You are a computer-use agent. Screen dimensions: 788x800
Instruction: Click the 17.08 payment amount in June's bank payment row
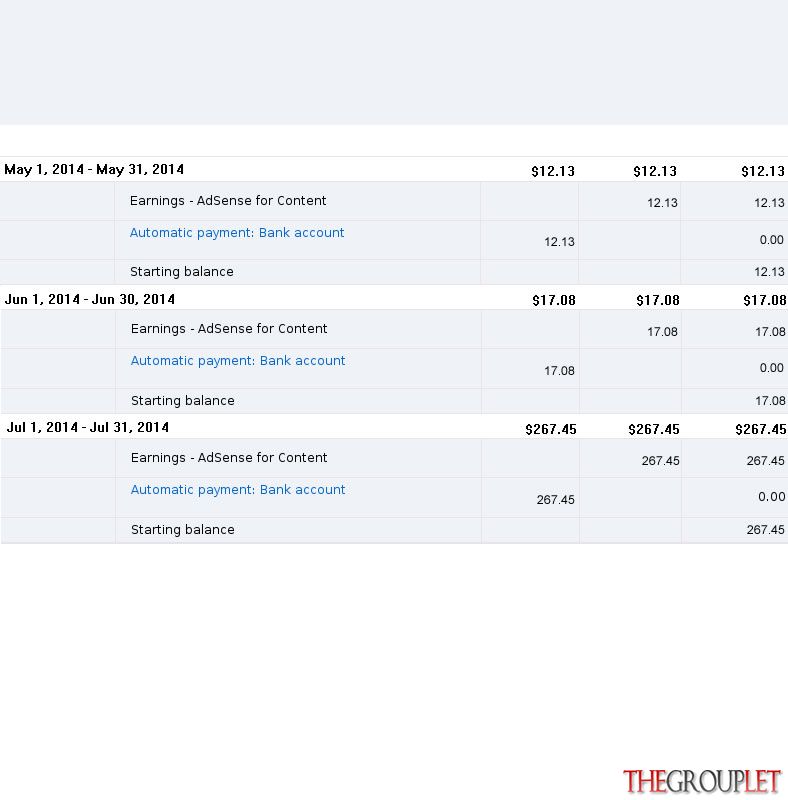[x=559, y=371]
